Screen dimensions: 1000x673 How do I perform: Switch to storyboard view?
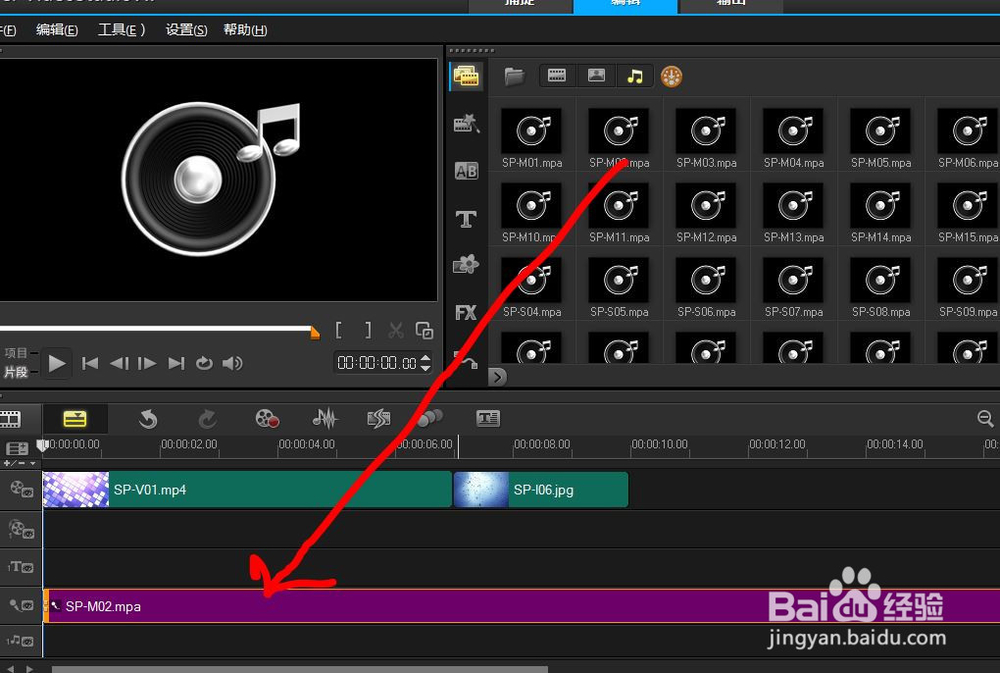click(x=11, y=419)
